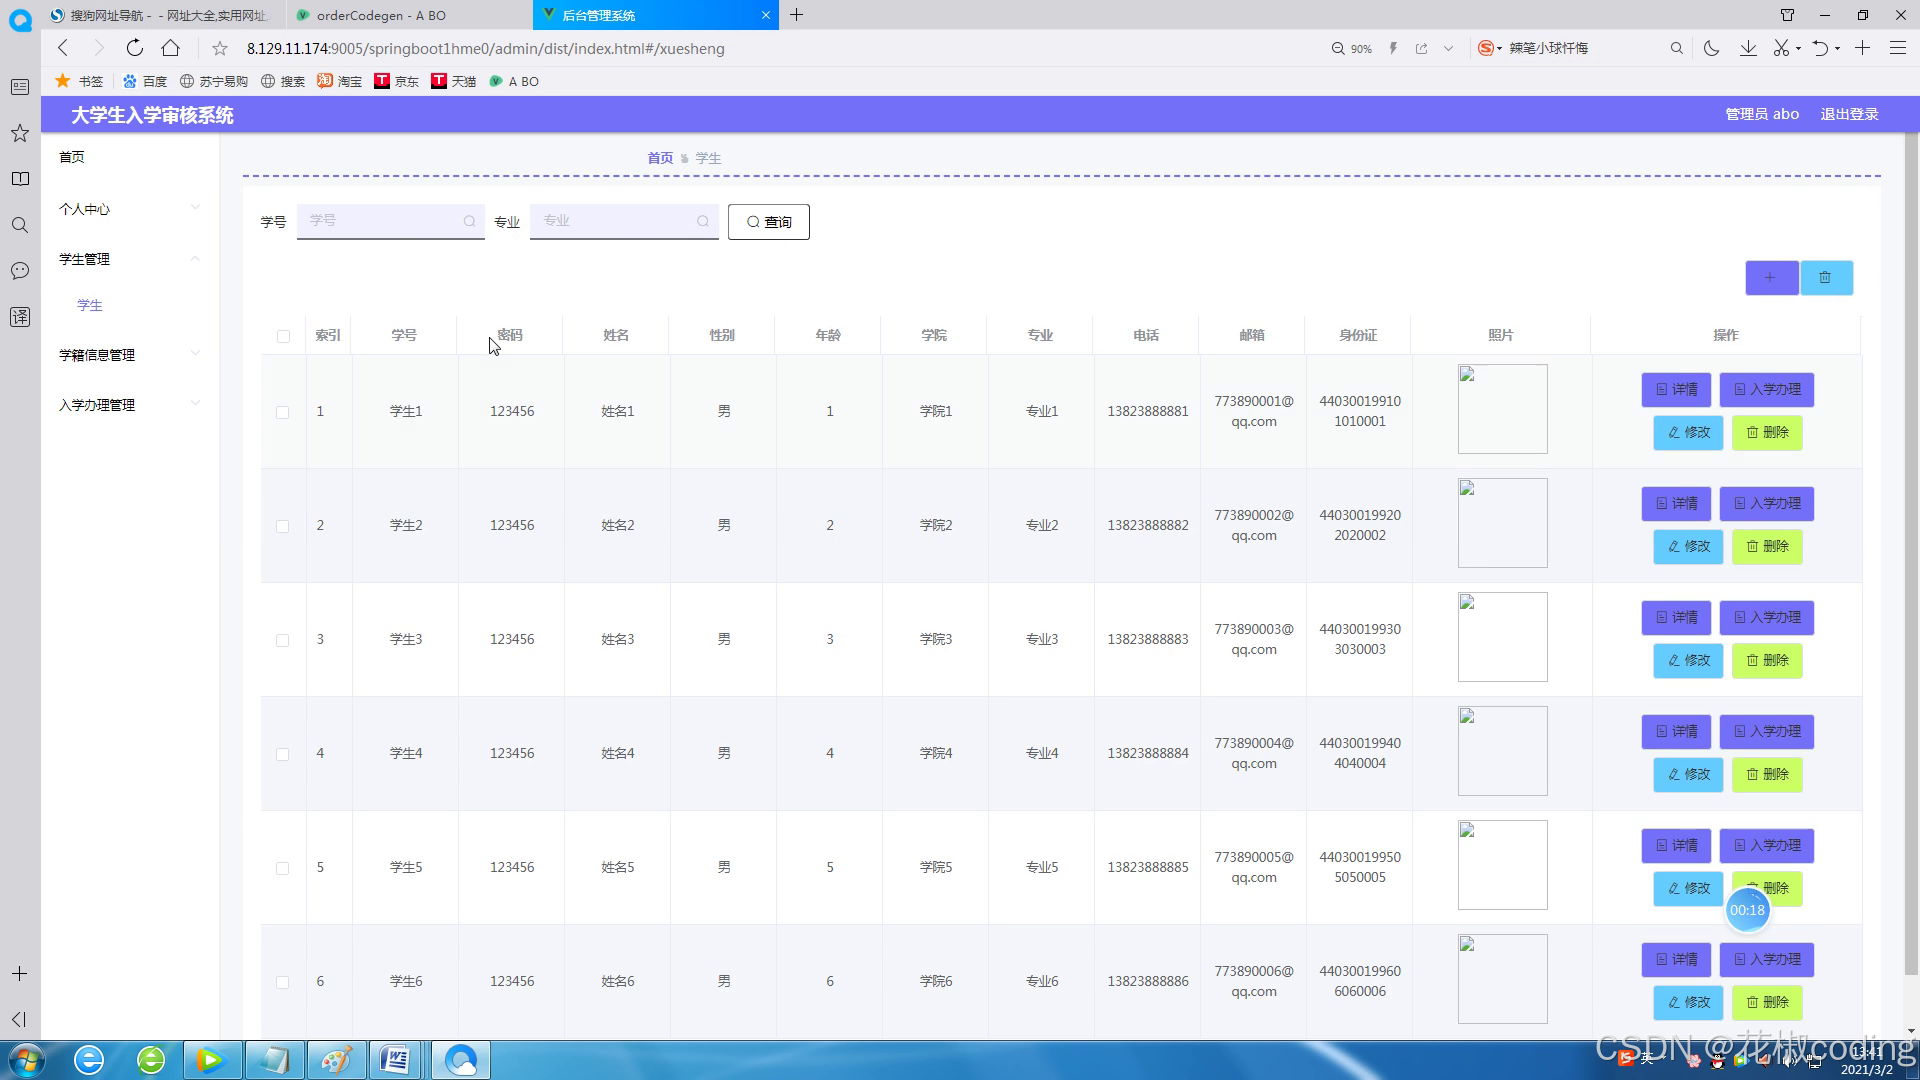This screenshot has height=1080, width=1920.
Task: Open the browser downloads icon
Action: coord(1748,48)
